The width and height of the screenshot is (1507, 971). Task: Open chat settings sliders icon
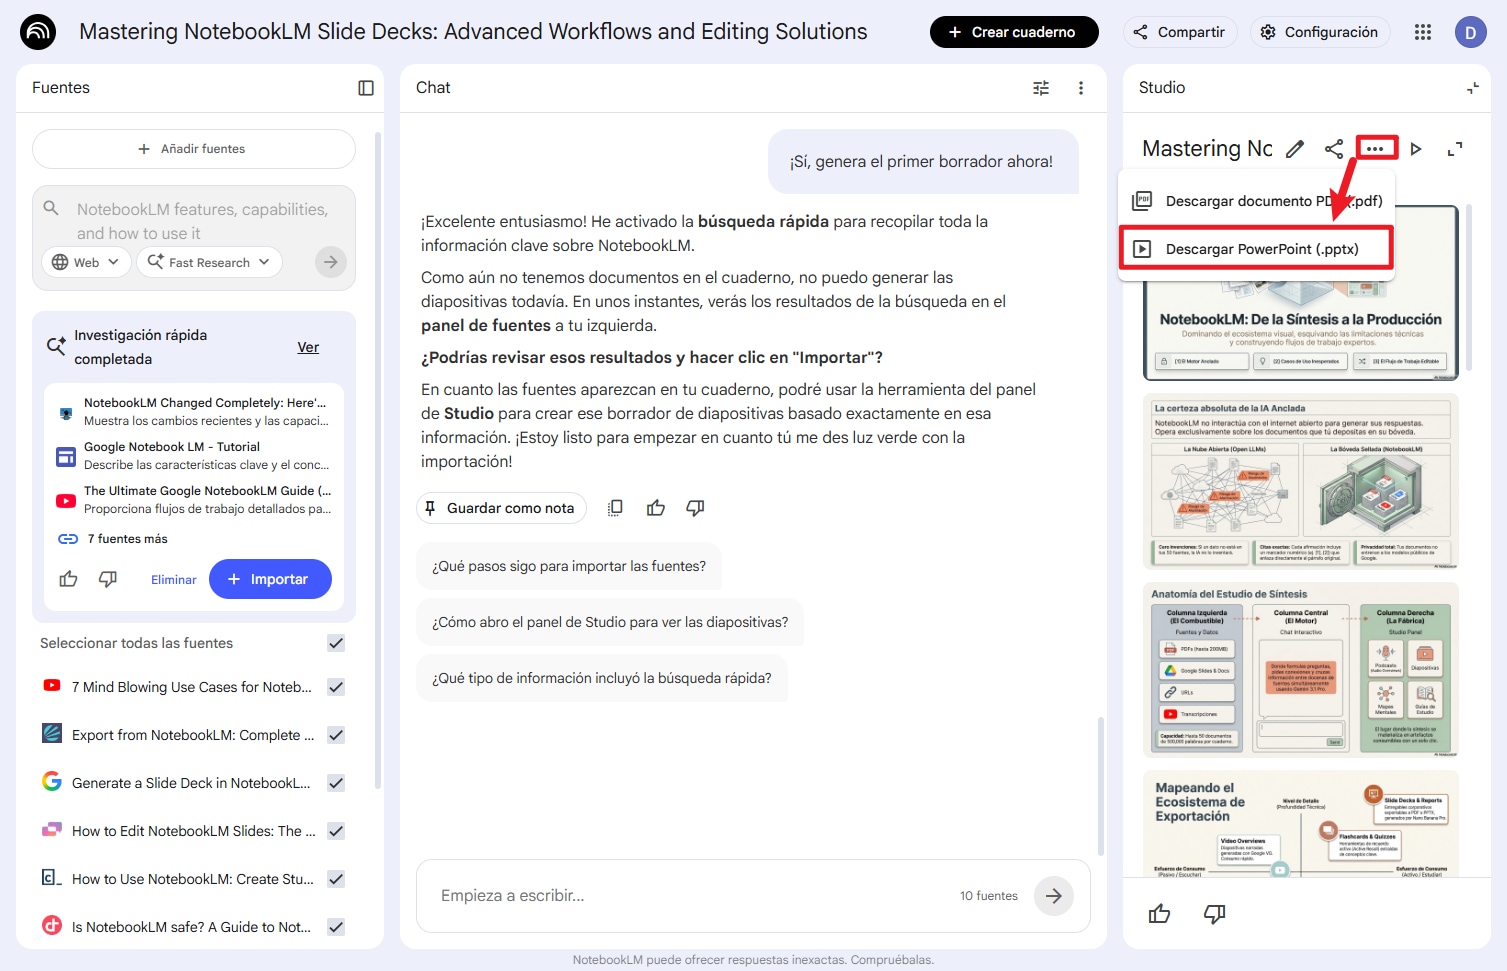click(x=1041, y=88)
